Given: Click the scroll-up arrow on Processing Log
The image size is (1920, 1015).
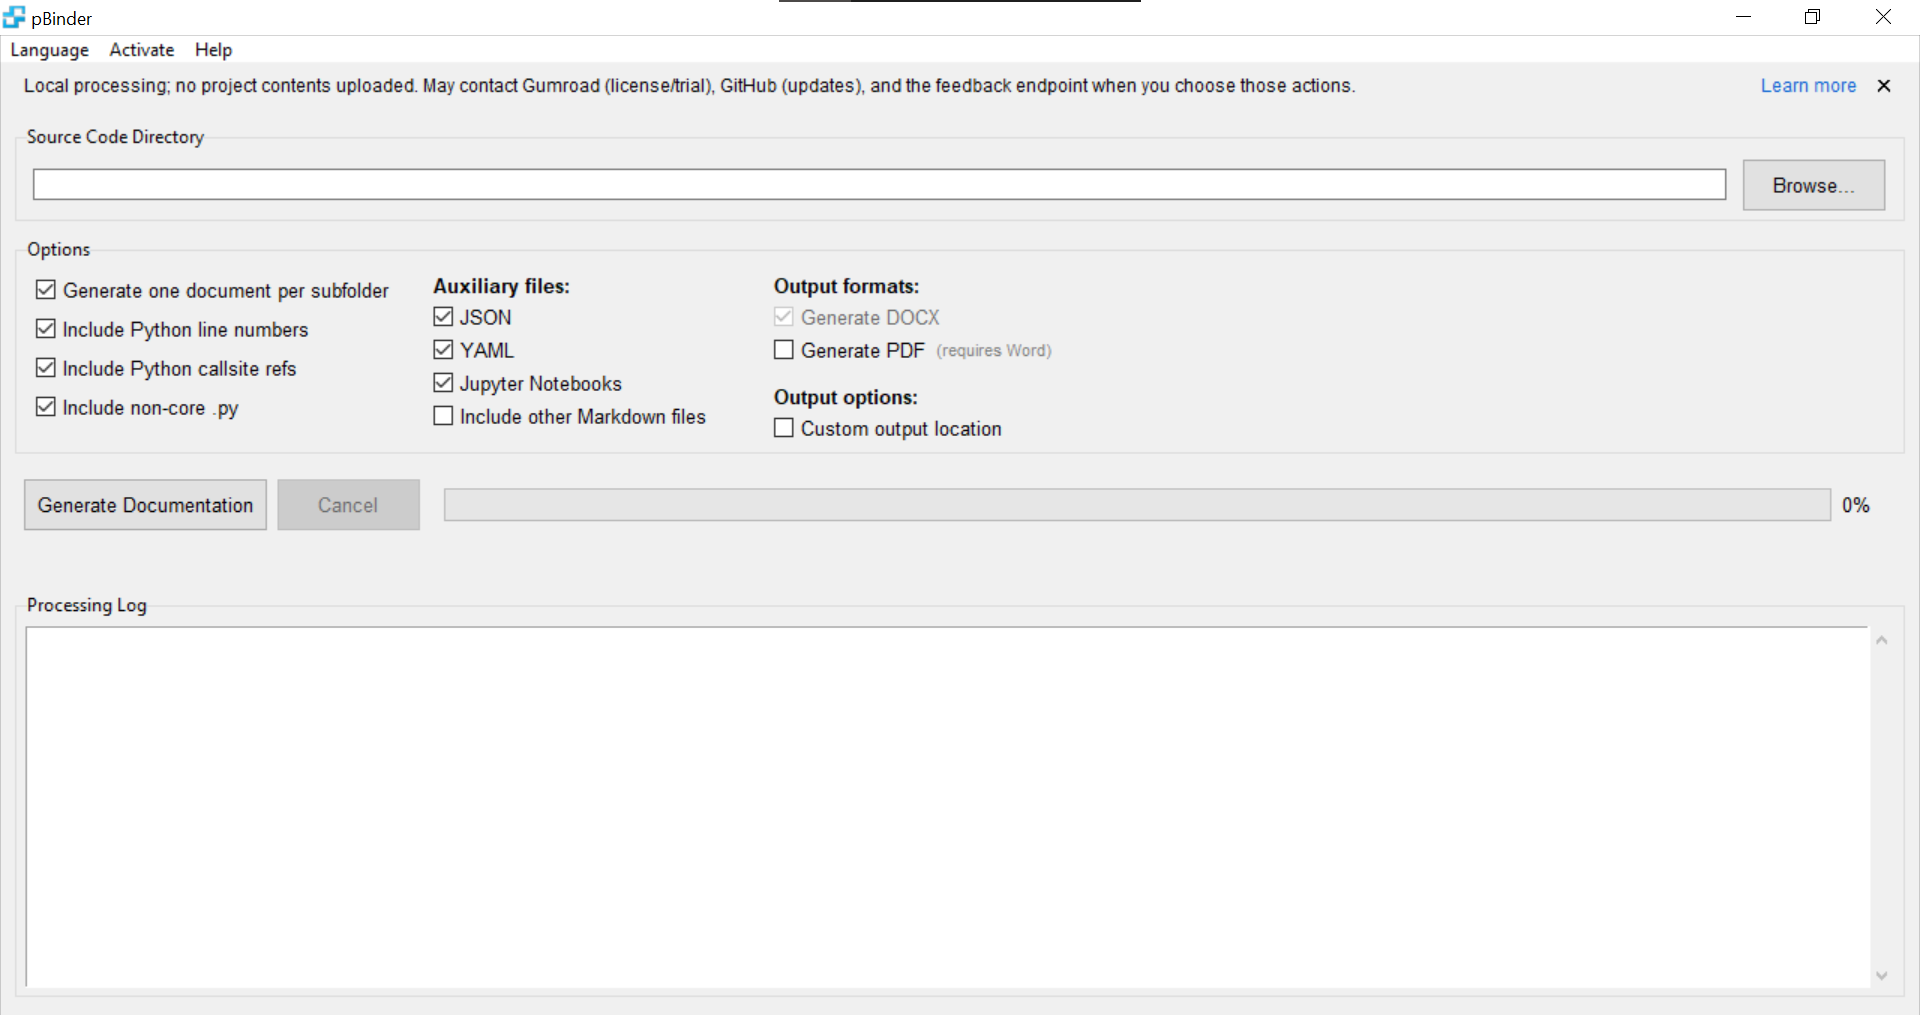Looking at the screenshot, I should (1881, 640).
